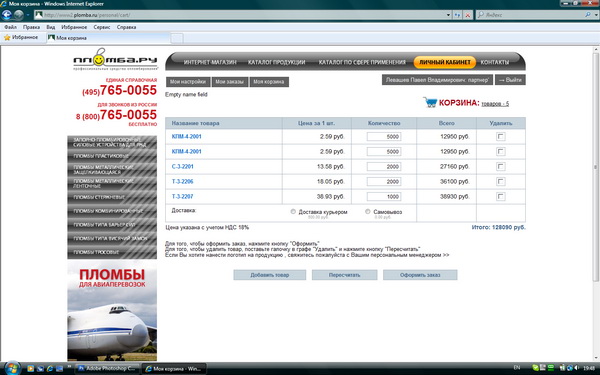Open С-3-2201 product link
The height and width of the screenshot is (375, 600).
[x=183, y=166]
